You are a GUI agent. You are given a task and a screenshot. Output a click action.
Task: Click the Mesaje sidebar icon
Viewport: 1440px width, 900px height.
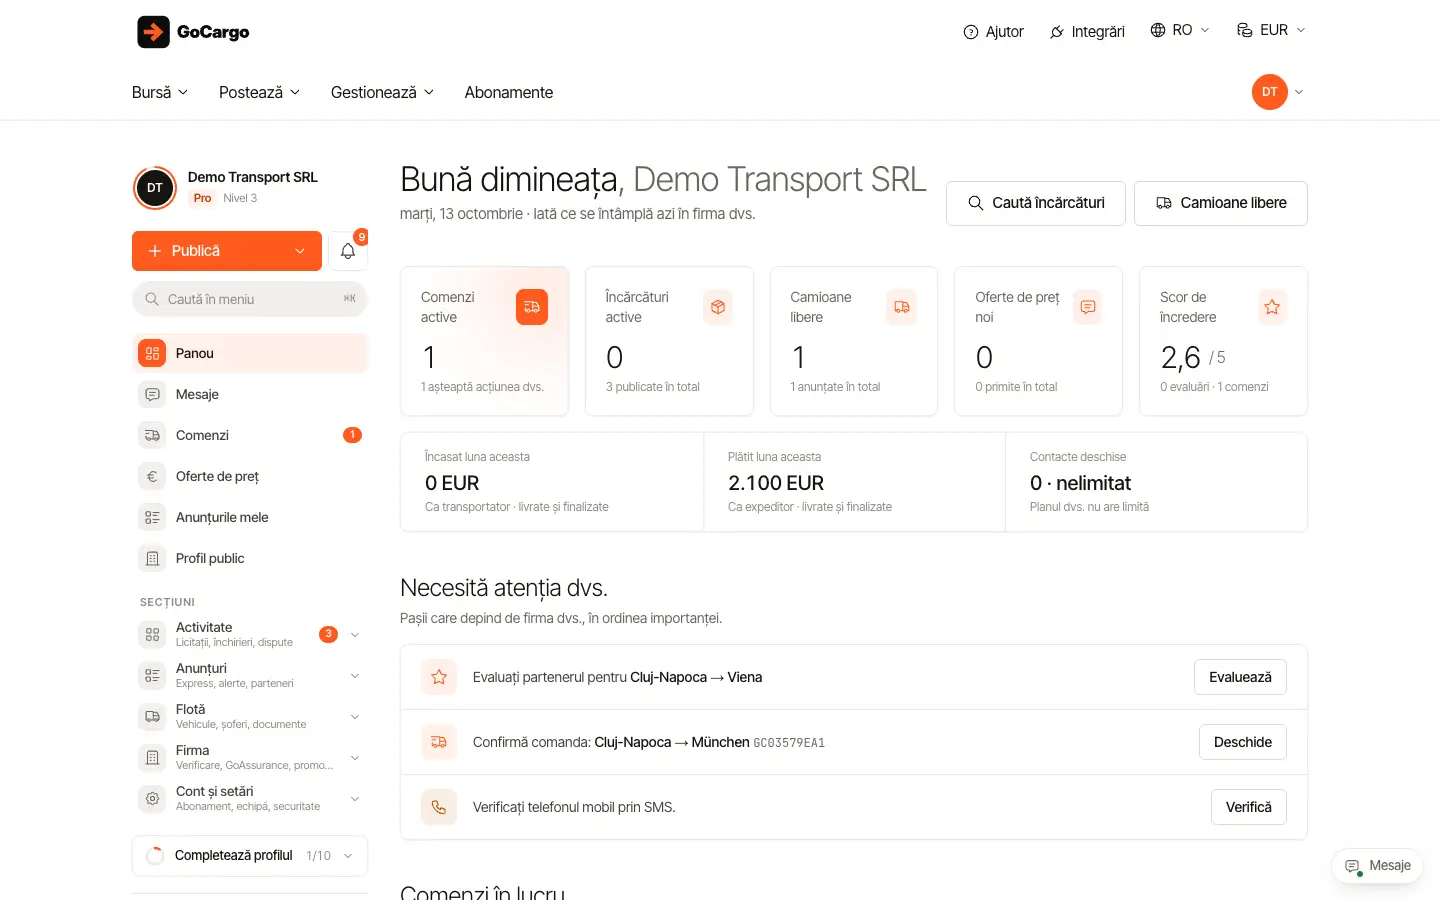(x=152, y=394)
